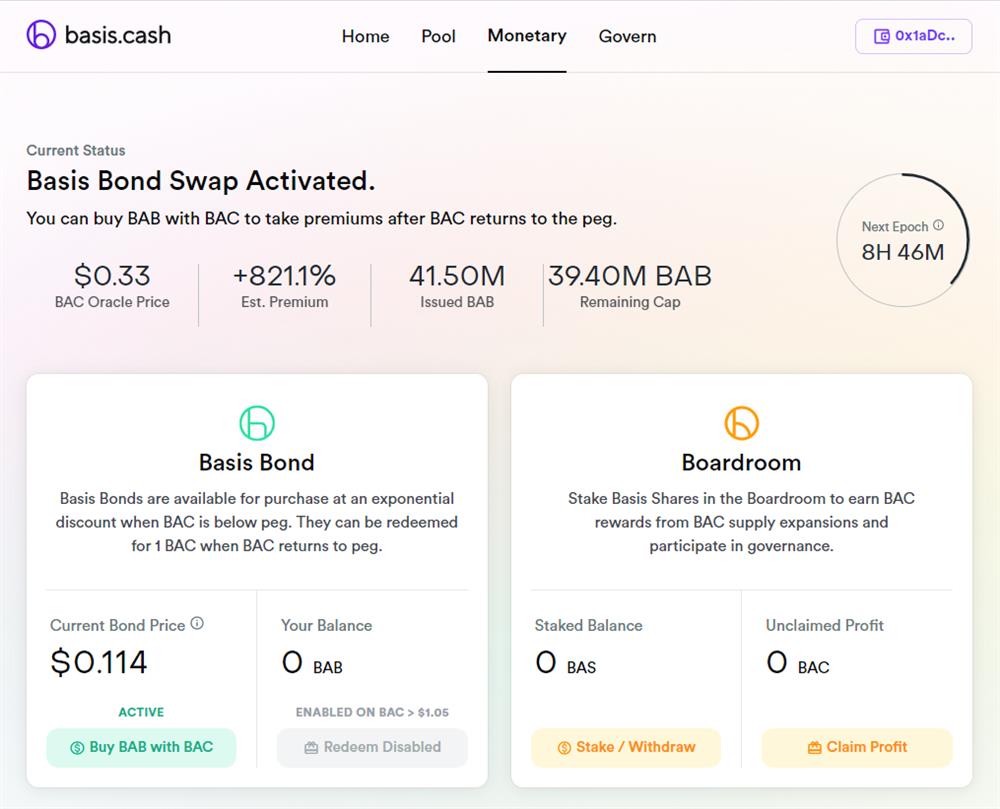Click the $0.33 BAC Oracle Price stat
This screenshot has height=809, width=1000.
pyautogui.click(x=112, y=276)
